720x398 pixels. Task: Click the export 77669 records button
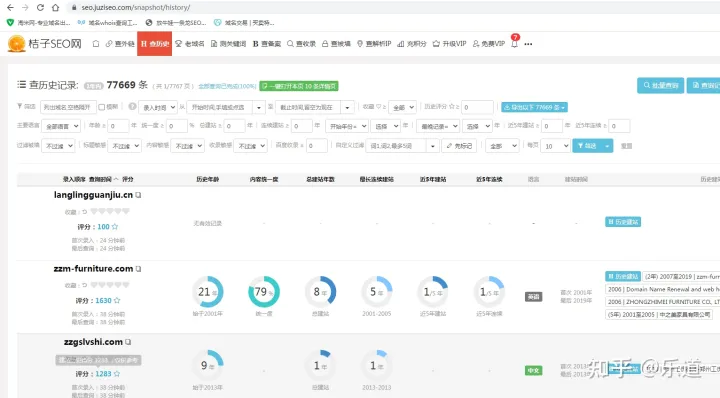534,107
